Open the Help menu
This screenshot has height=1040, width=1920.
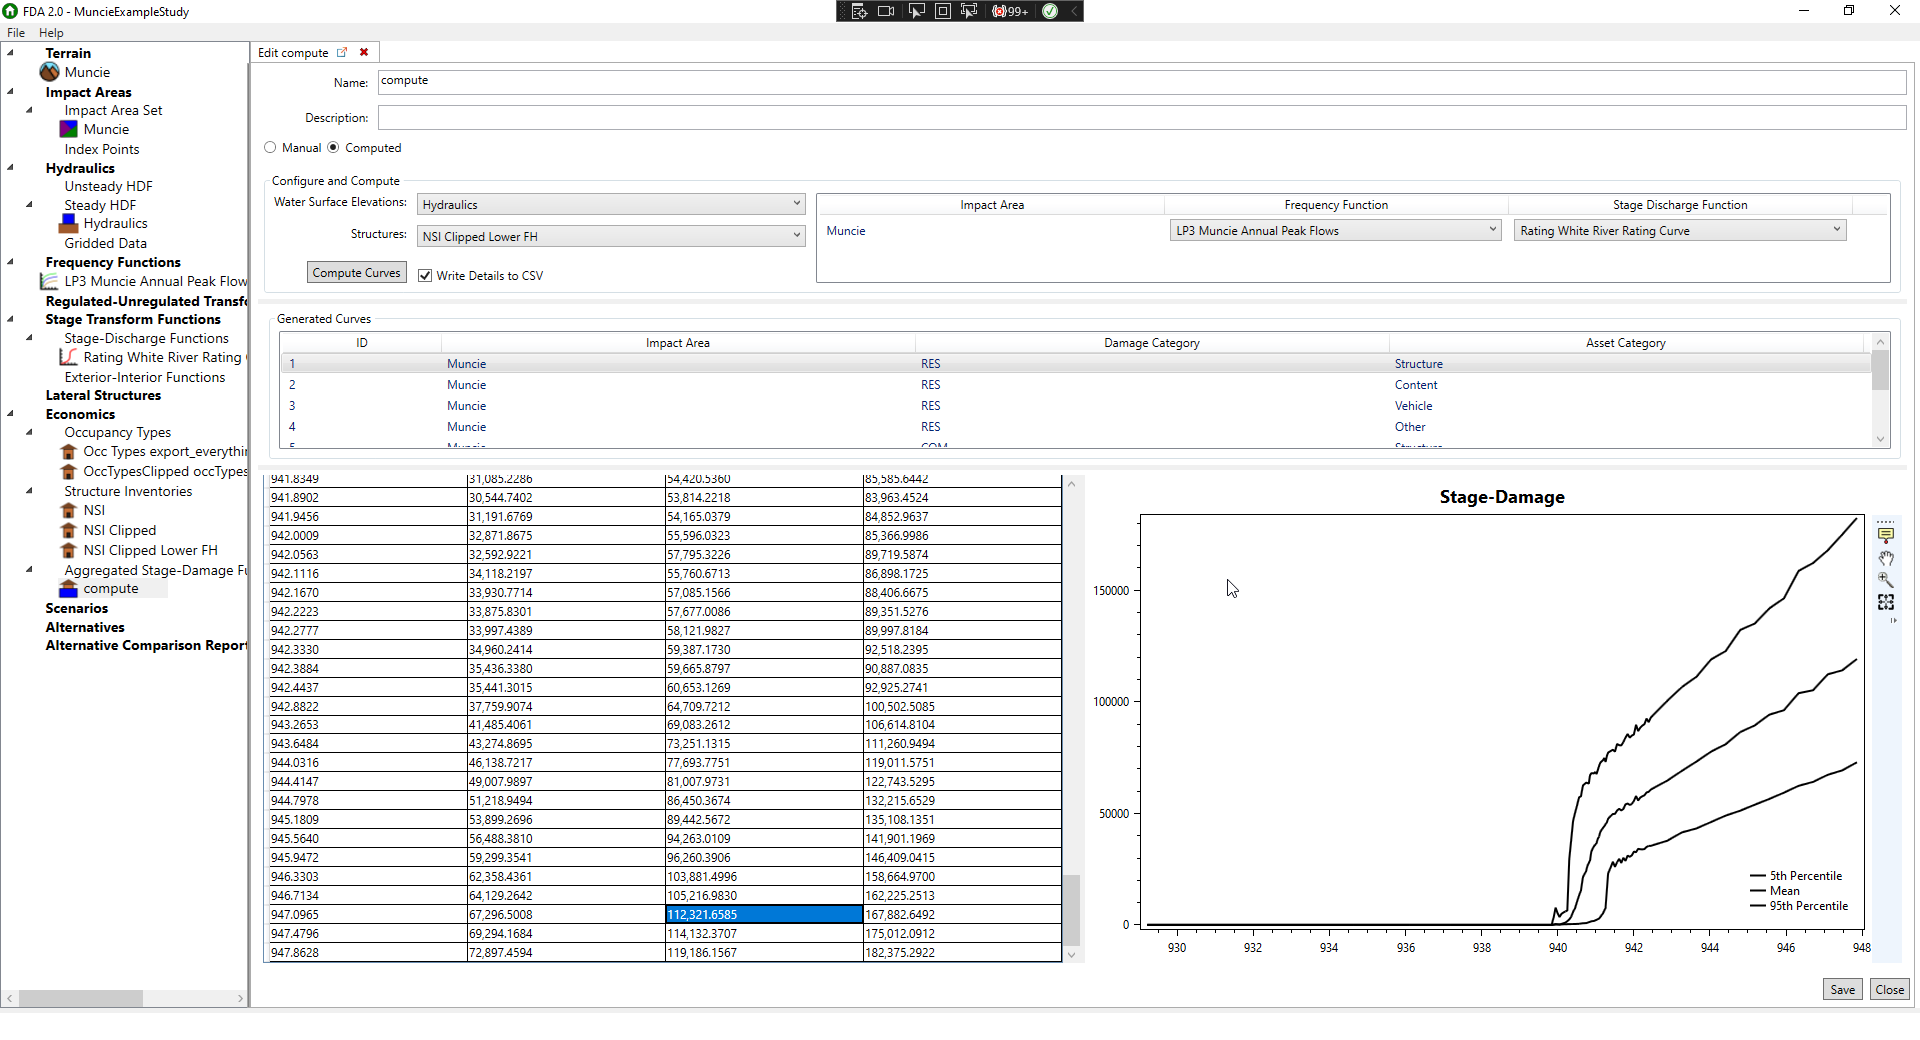click(51, 32)
